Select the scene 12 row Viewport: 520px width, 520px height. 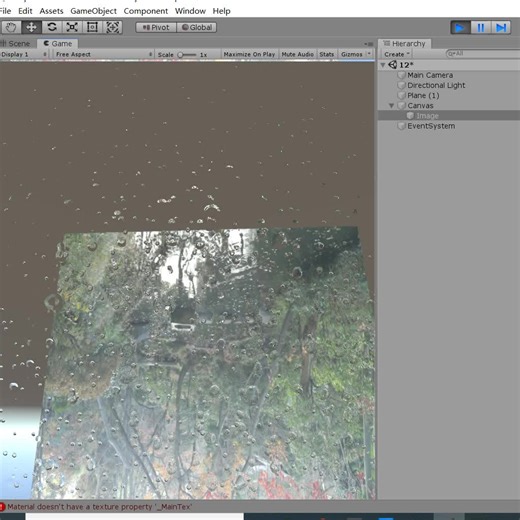[x=449, y=65]
